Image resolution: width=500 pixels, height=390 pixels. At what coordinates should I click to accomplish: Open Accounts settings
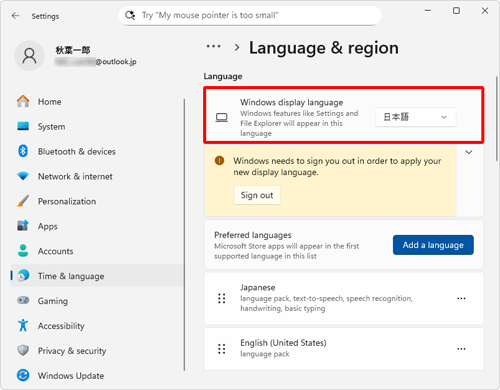[97, 251]
